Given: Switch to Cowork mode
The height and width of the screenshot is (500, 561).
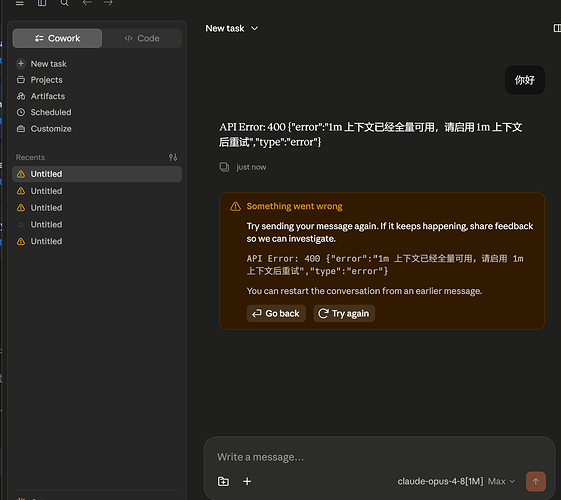Looking at the screenshot, I should pos(57,38).
